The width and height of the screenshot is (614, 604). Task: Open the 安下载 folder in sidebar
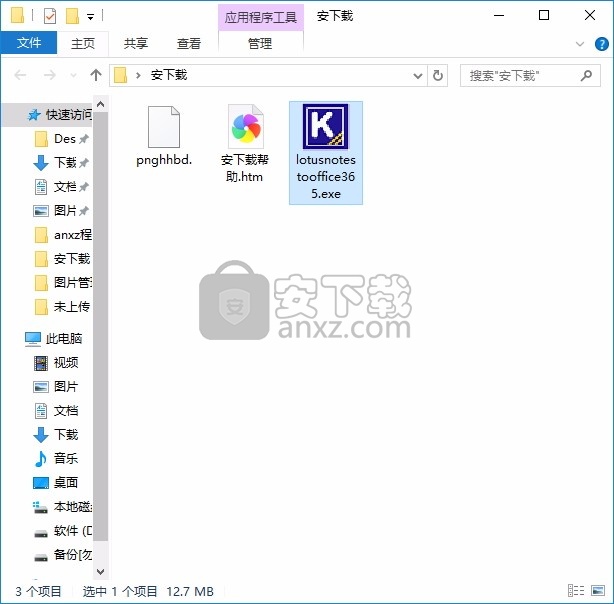coord(63,259)
